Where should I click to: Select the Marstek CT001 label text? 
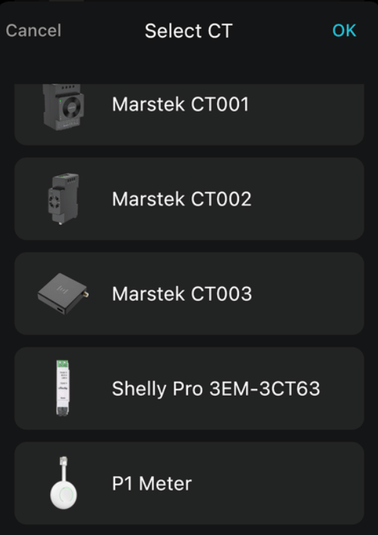coord(180,104)
